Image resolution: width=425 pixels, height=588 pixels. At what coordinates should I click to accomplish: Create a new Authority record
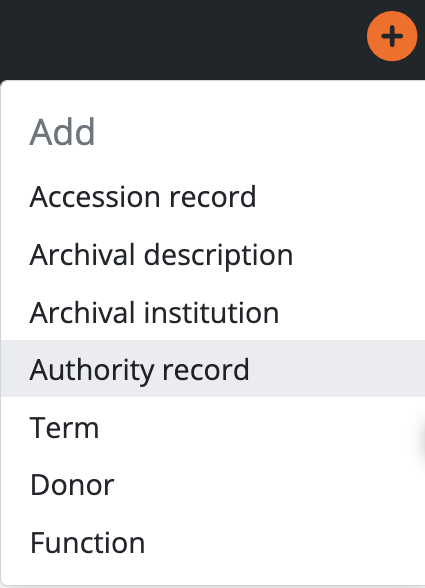(213, 369)
